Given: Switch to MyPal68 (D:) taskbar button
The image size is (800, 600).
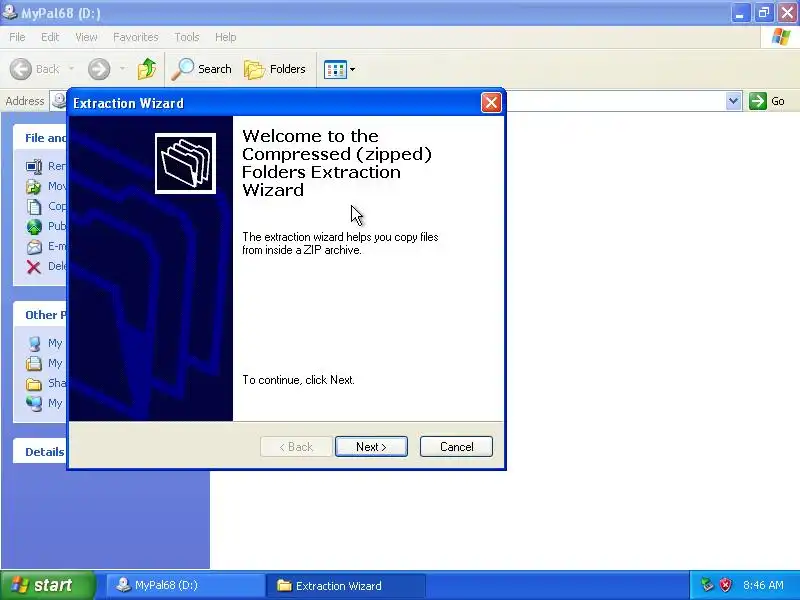Looking at the screenshot, I should point(185,585).
